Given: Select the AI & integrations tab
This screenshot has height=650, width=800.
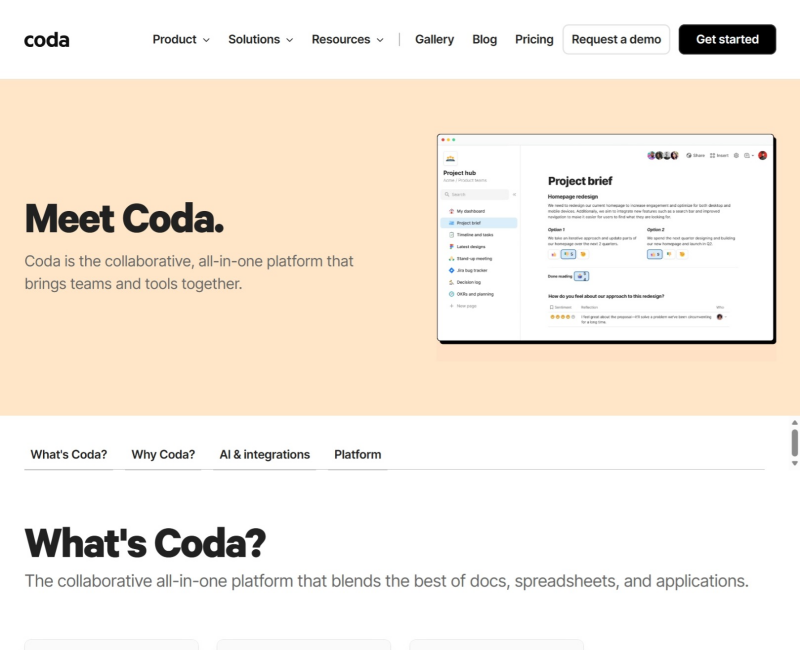Looking at the screenshot, I should pos(265,455).
